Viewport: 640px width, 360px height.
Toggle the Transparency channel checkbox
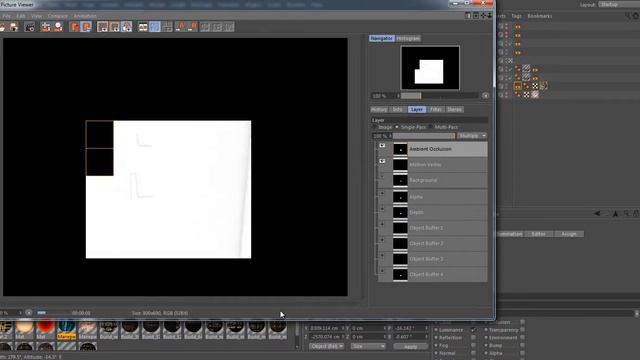coord(522,330)
